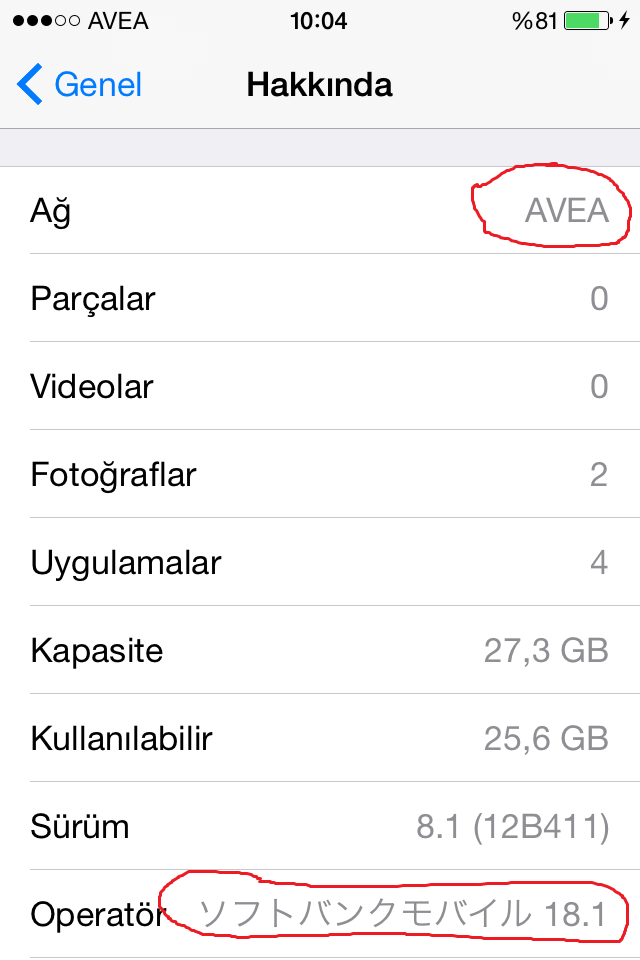
Task: Tap the 25,6 GB Kullanılabilir value
Action: pos(546,738)
